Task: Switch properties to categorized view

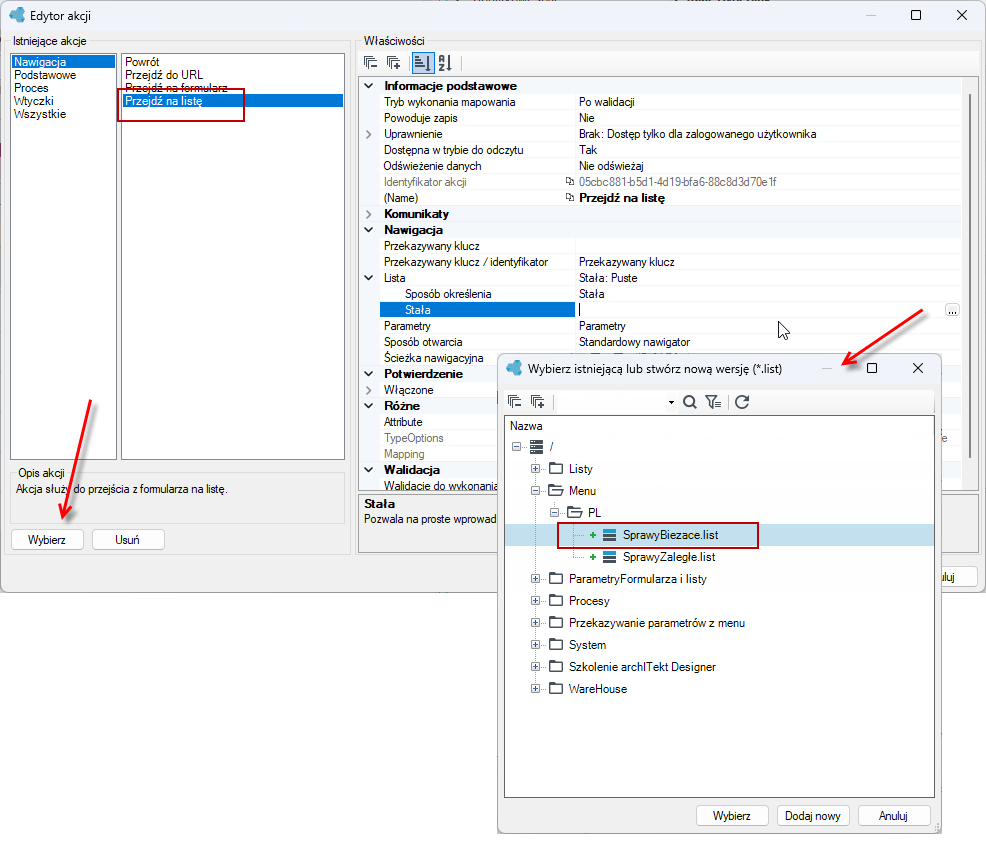Action: click(x=423, y=63)
